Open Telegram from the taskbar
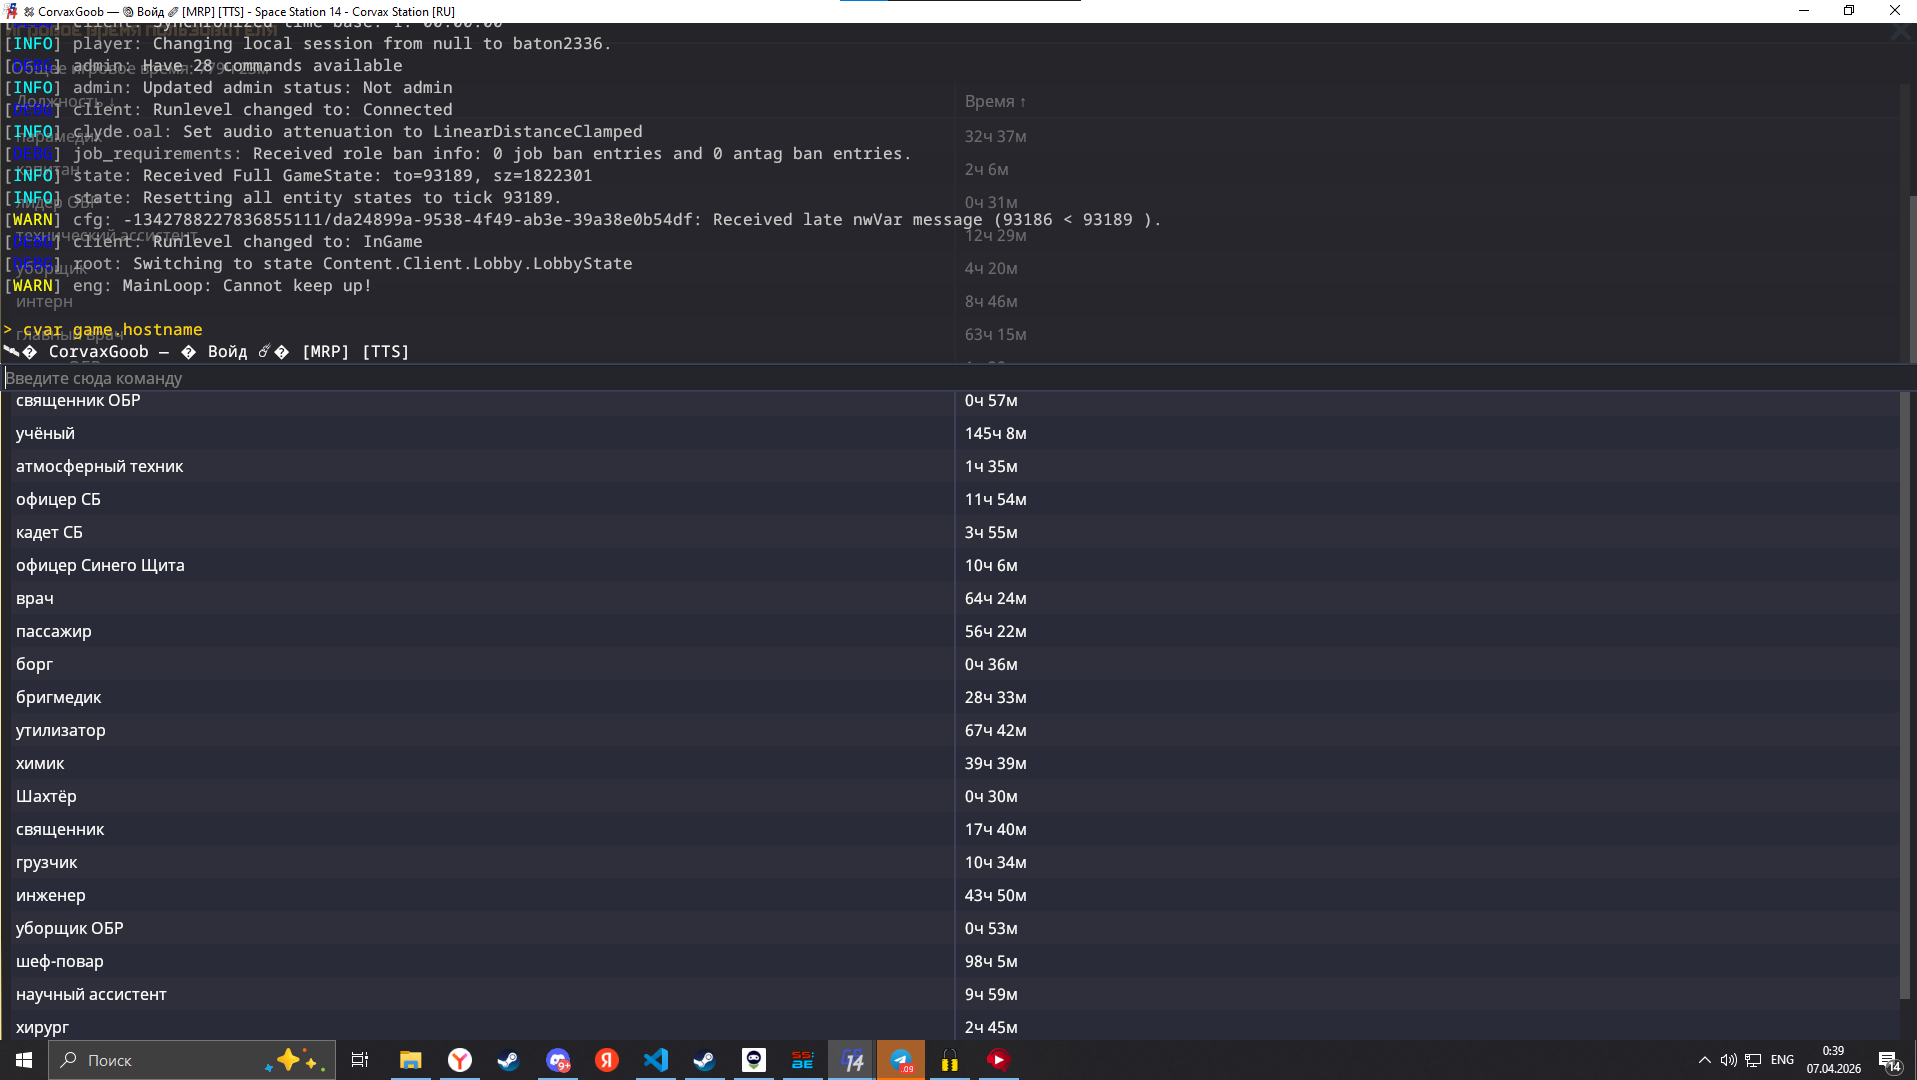Viewport: 1917px width, 1080px height. pyautogui.click(x=901, y=1060)
